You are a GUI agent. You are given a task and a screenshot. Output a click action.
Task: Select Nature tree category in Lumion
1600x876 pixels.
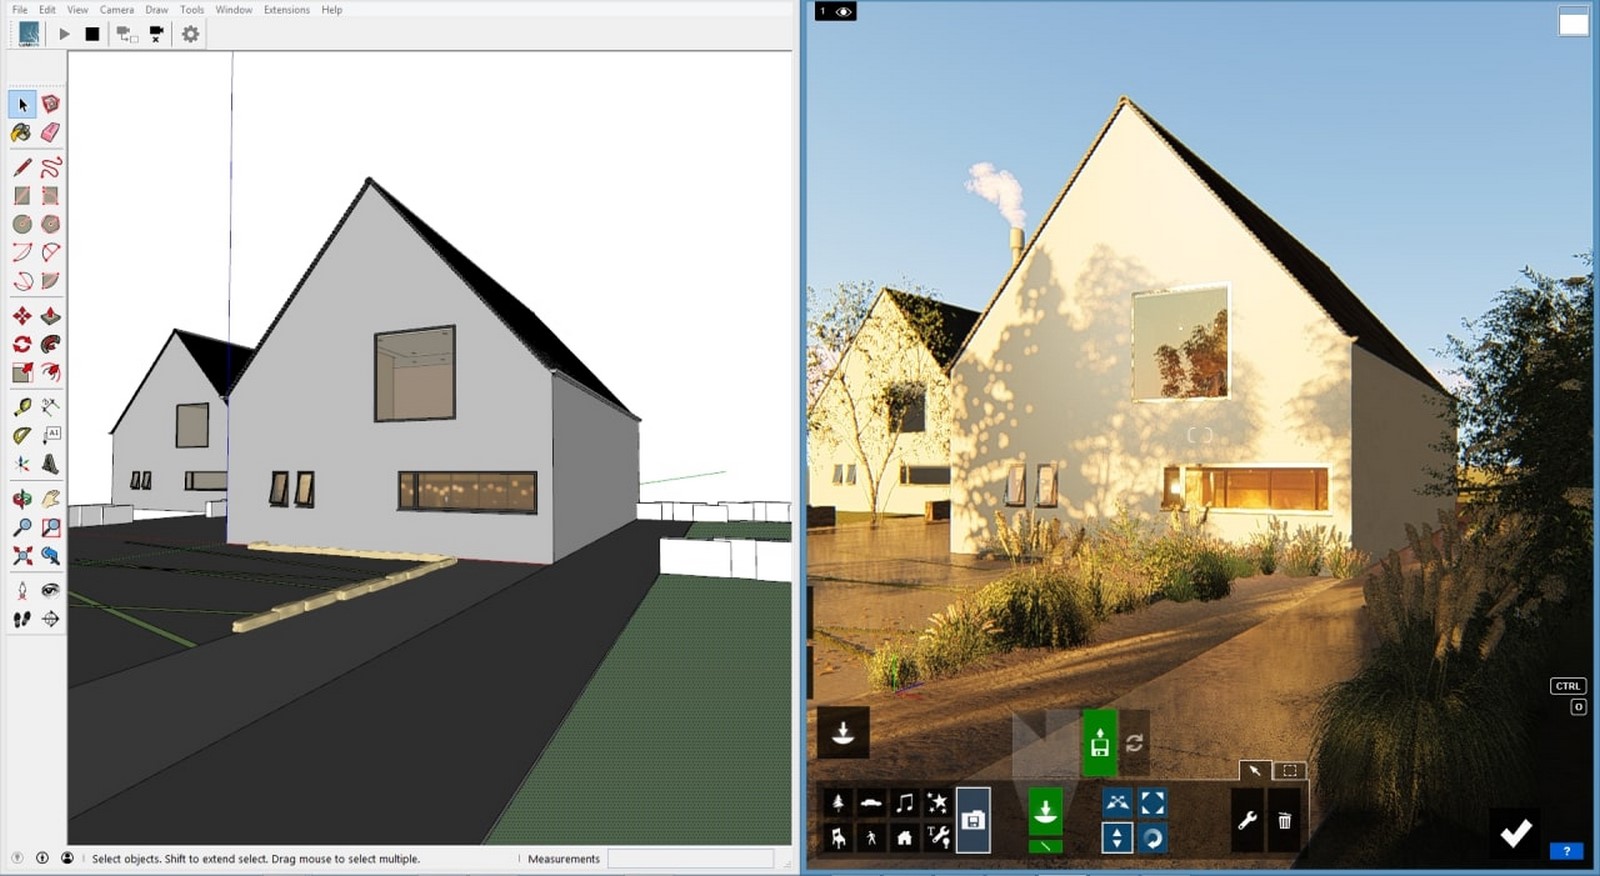838,803
